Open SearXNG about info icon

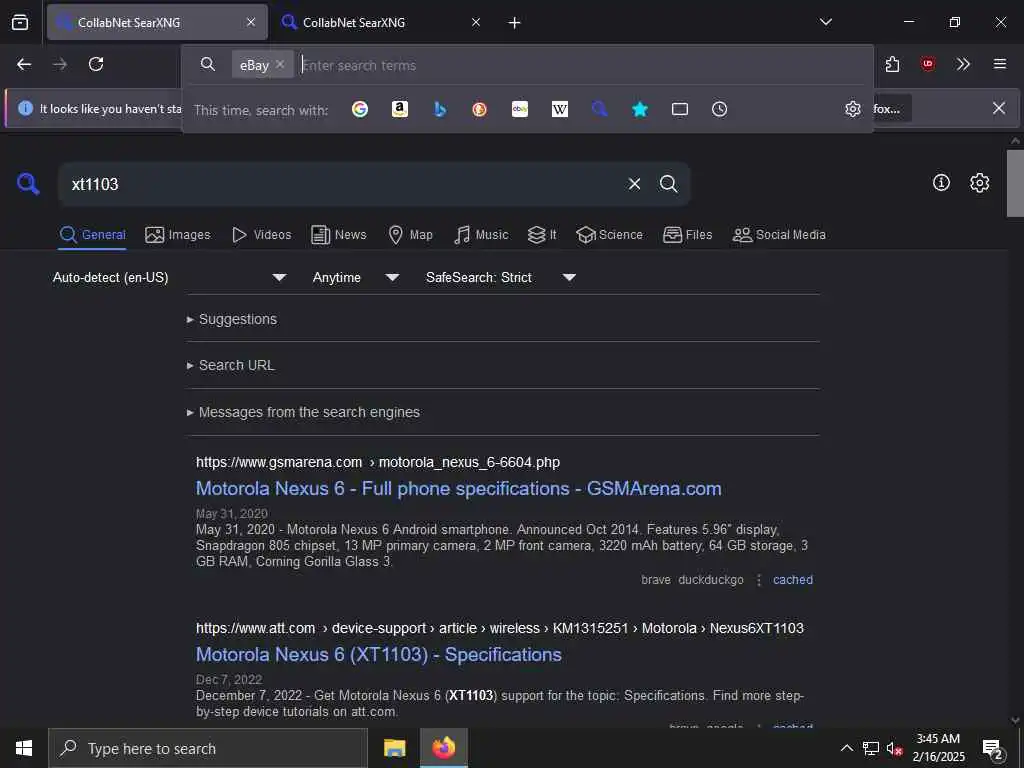pos(940,183)
